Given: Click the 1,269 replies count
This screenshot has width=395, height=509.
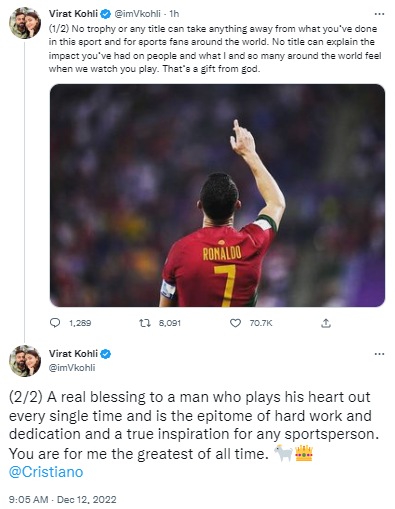Looking at the screenshot, I should 80,323.
